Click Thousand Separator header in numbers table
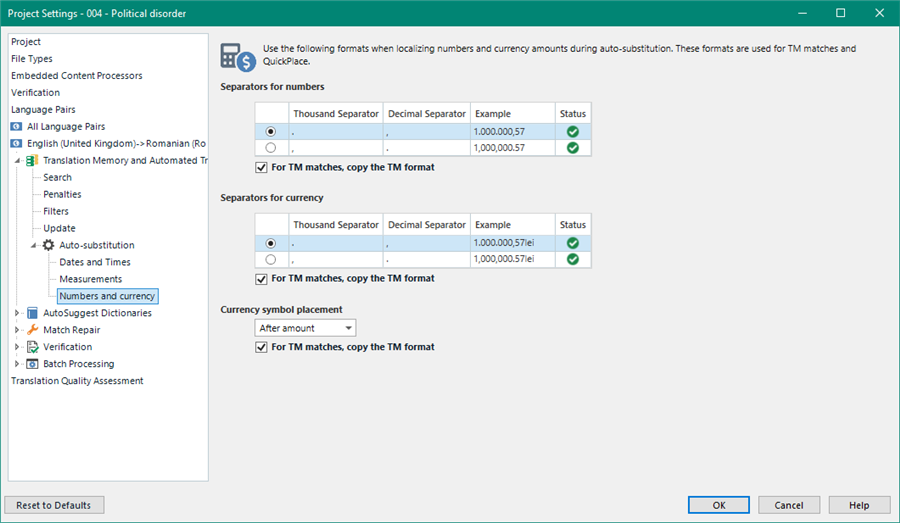The width and height of the screenshot is (900, 523). point(336,114)
